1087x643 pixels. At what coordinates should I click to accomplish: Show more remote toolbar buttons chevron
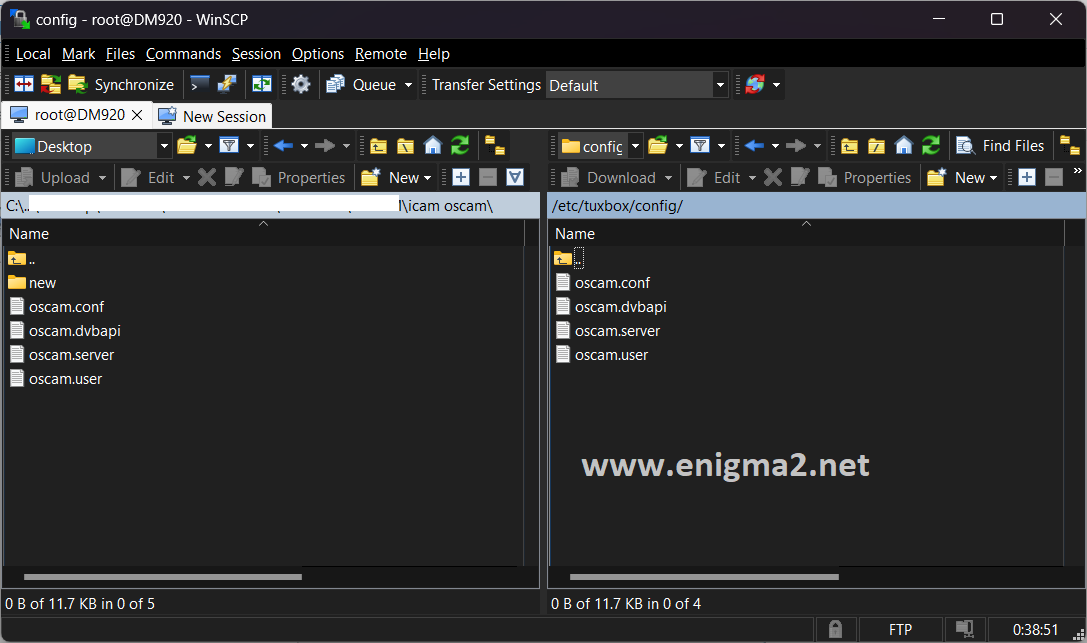click(x=1077, y=170)
